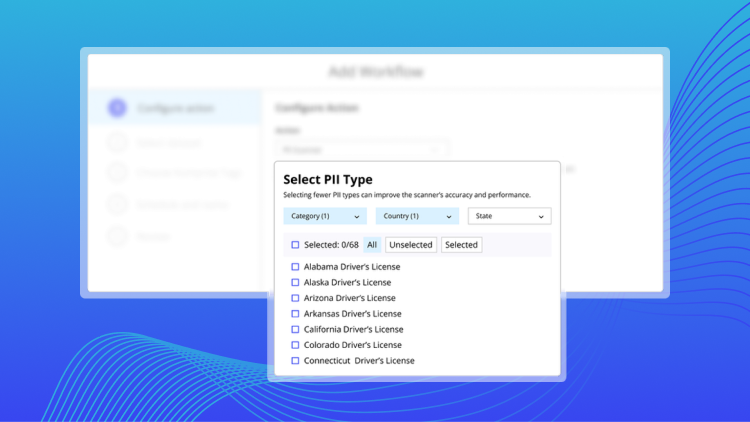Viewport: 750px width, 422px height.
Task: Toggle Colorado Driver's License checkbox
Action: point(295,345)
